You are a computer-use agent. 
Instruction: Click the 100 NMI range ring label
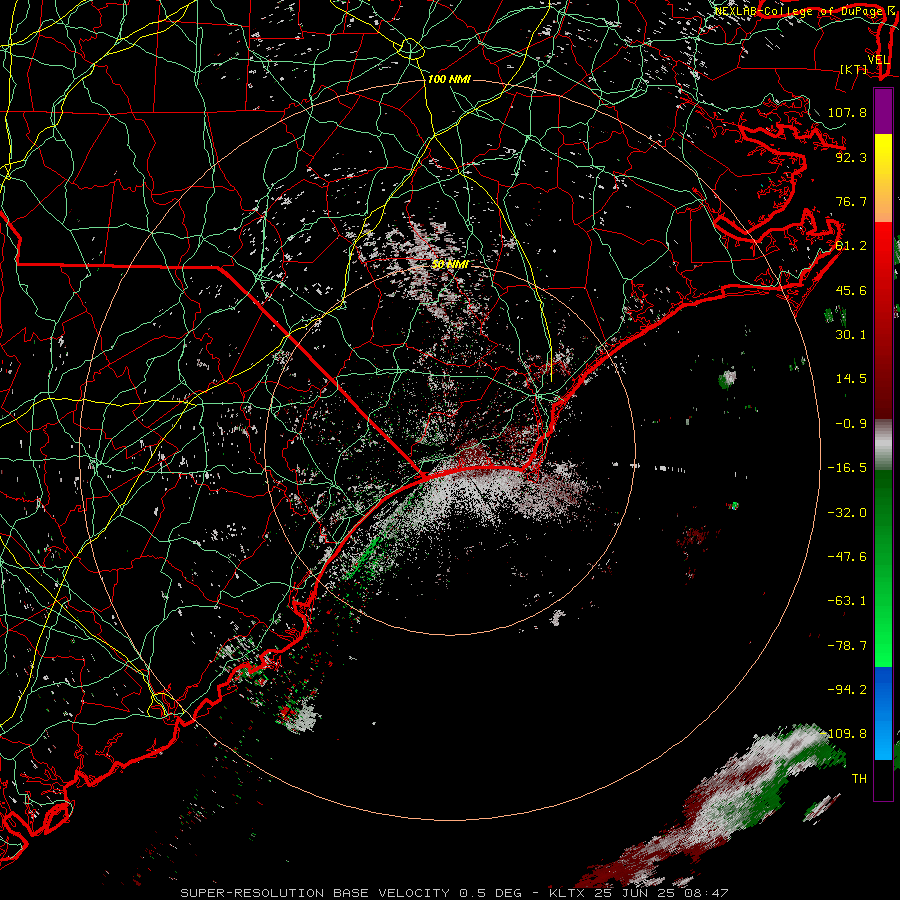click(449, 79)
